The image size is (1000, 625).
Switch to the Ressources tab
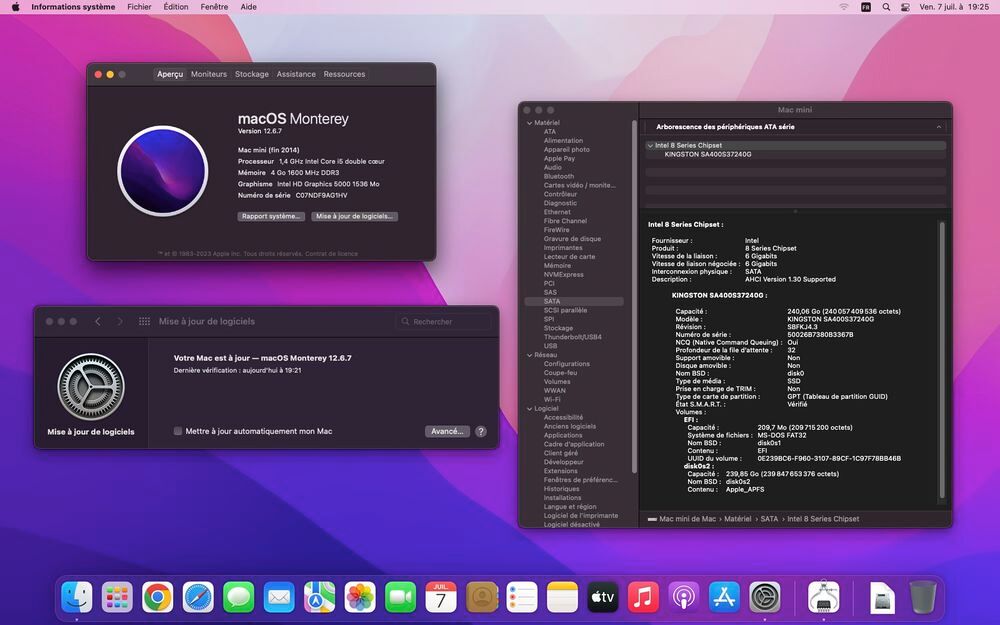click(x=344, y=74)
